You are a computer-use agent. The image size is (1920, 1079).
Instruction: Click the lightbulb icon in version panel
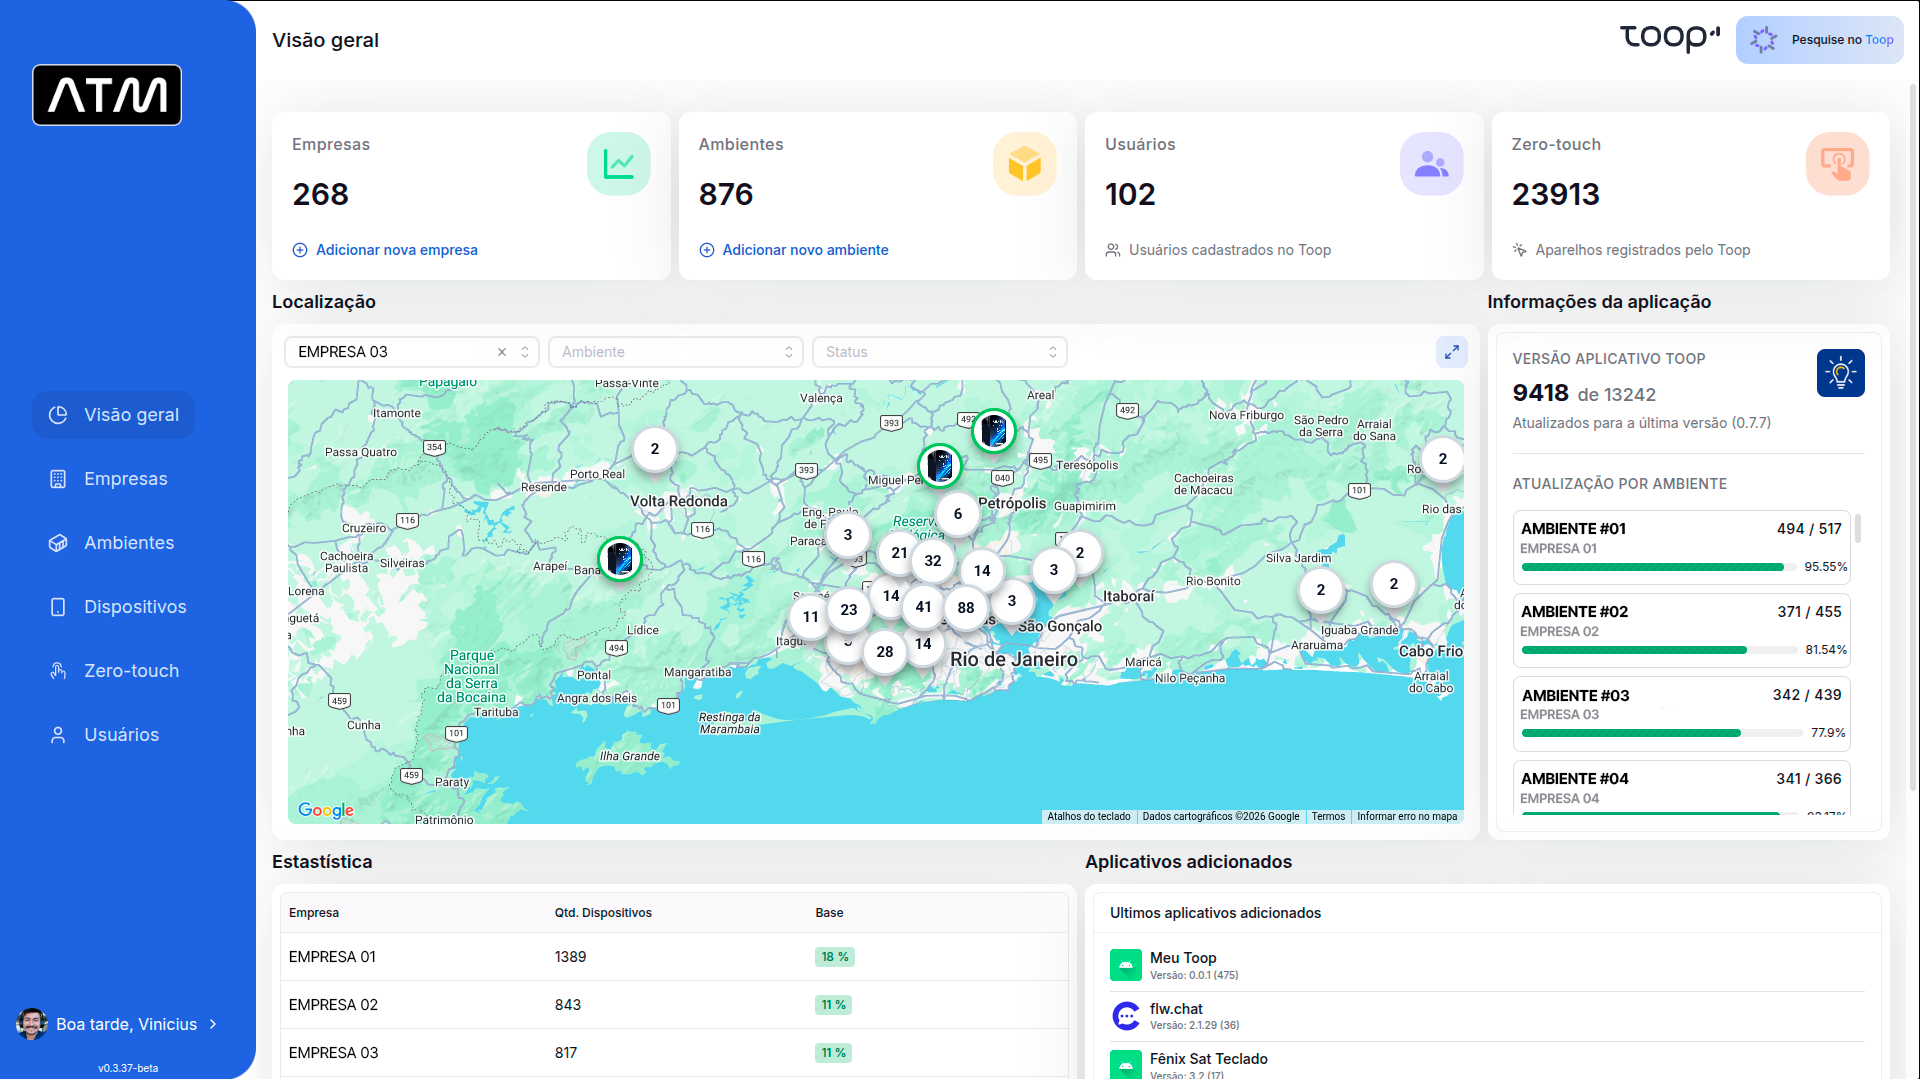coord(1840,373)
